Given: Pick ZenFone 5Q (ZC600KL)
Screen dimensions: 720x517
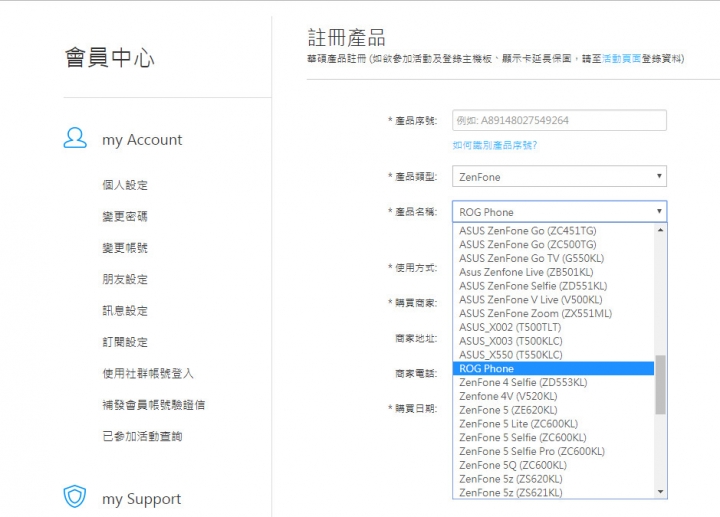Looking at the screenshot, I should 553,465.
